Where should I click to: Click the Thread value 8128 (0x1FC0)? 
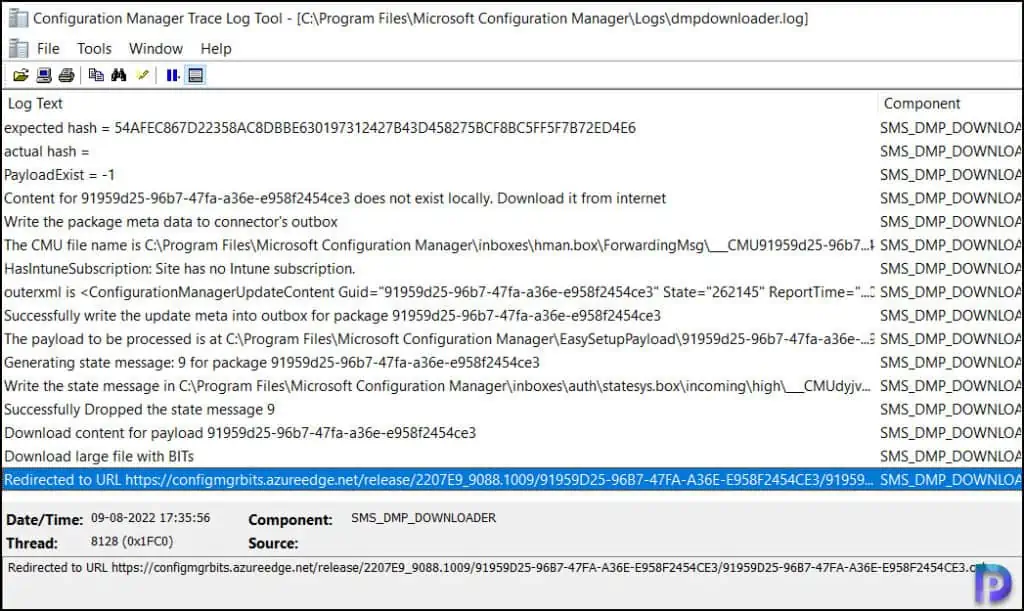pyautogui.click(x=132, y=541)
